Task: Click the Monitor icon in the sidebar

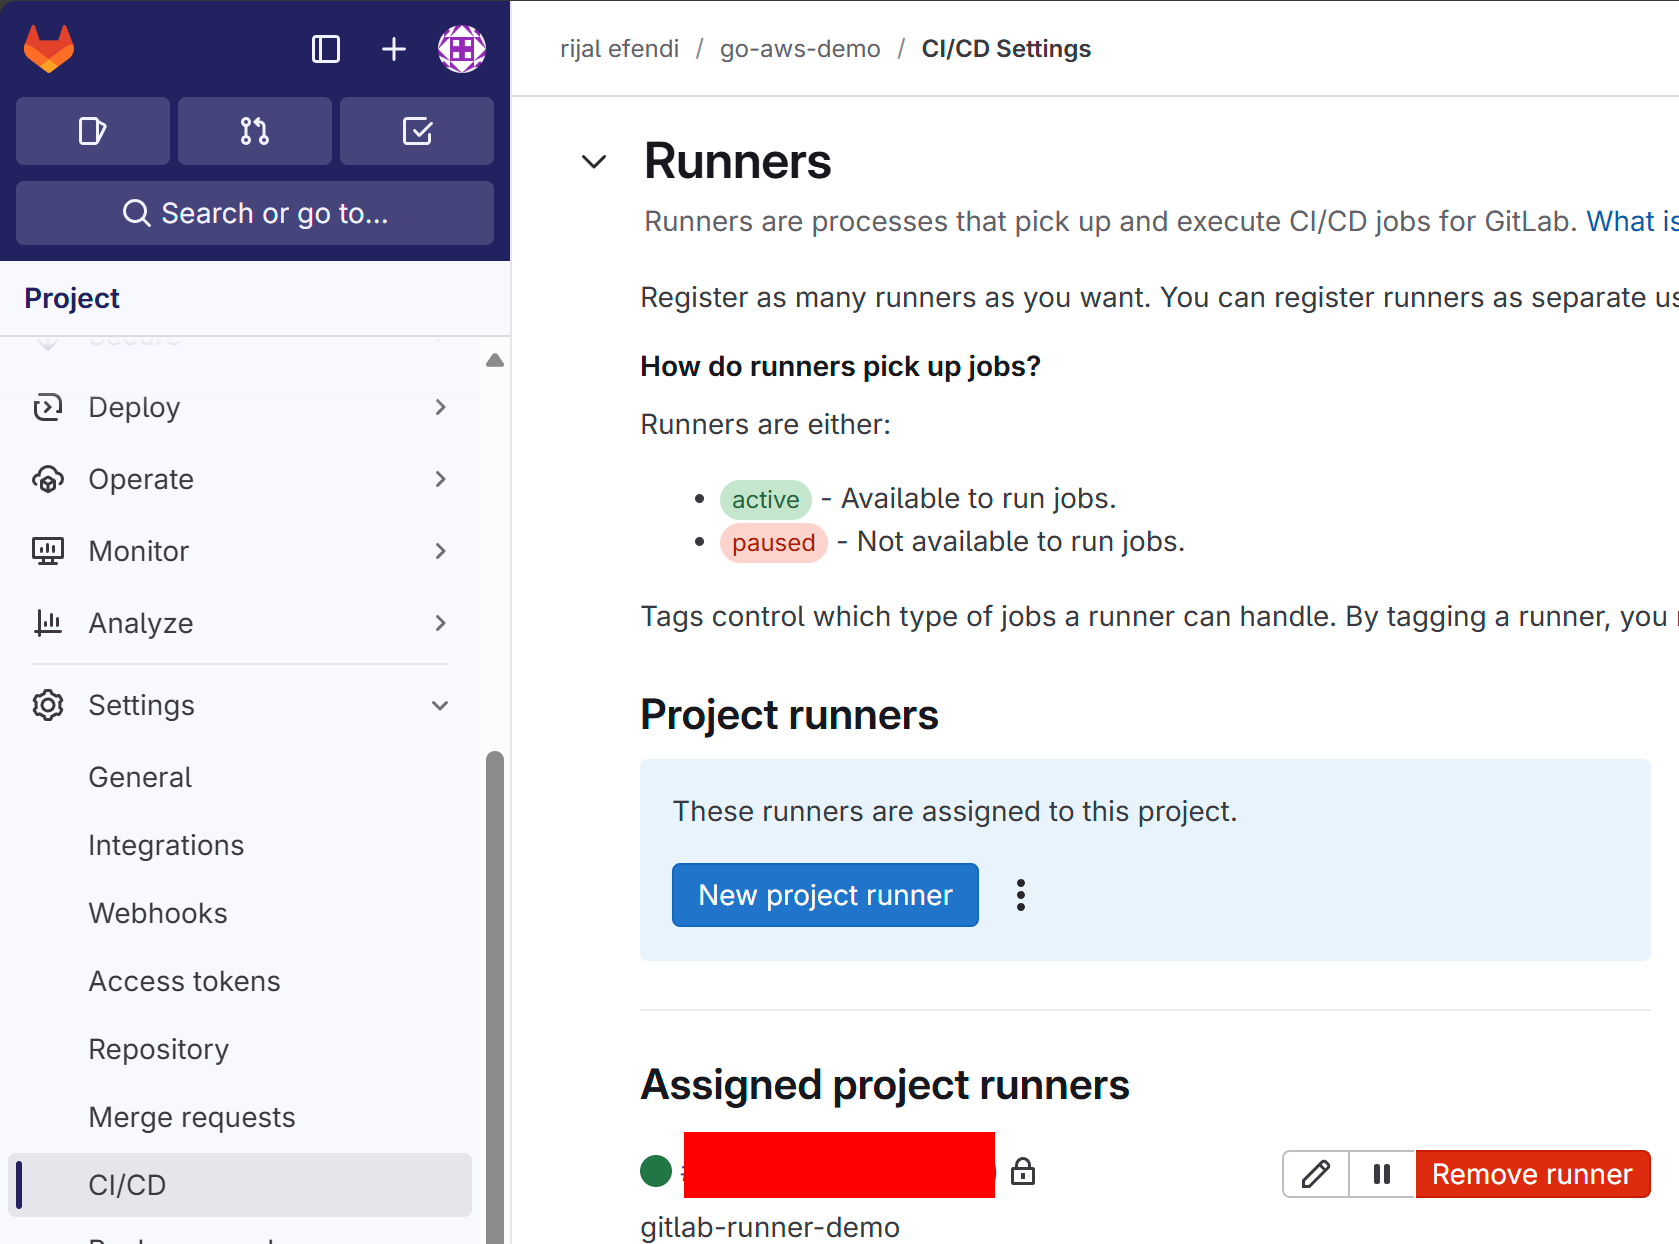Action: pos(47,550)
